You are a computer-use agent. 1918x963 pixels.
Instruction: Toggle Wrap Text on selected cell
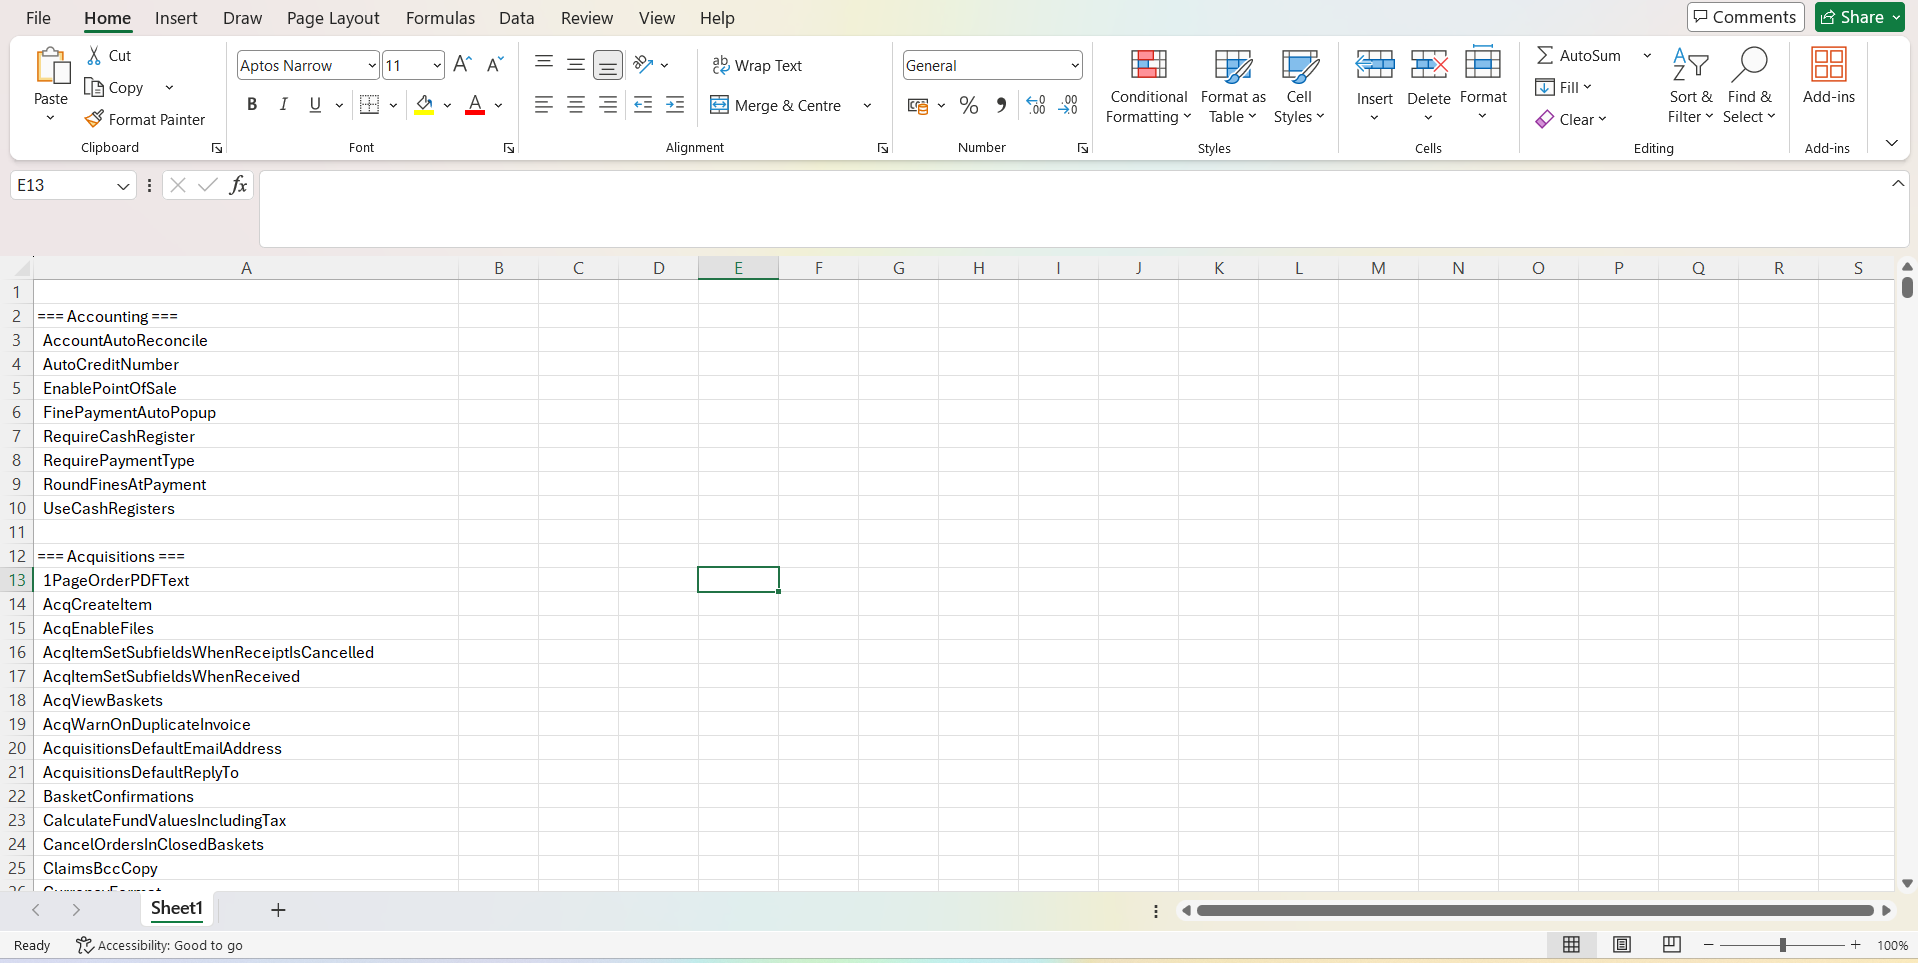[757, 65]
